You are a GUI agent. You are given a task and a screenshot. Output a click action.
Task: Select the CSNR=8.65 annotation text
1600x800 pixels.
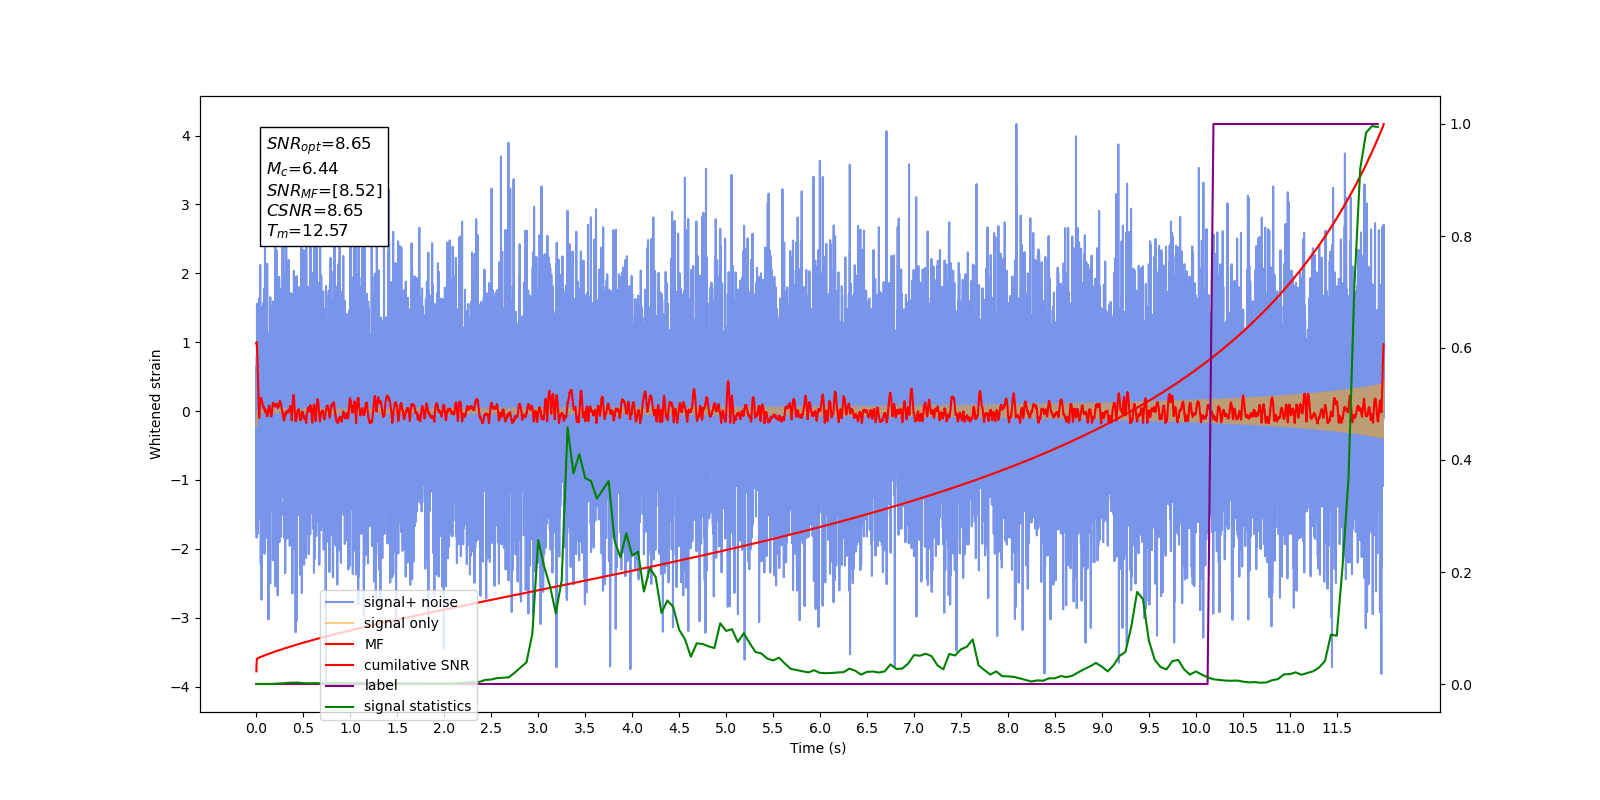[314, 210]
